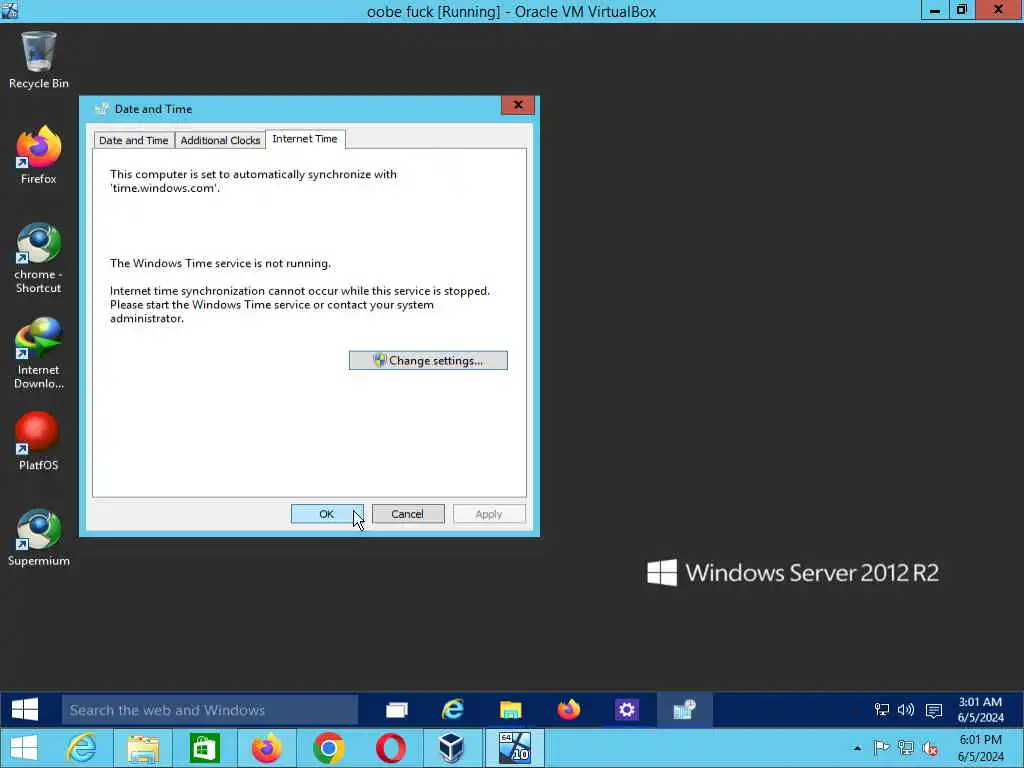Select the Firefox desktop shortcut
This screenshot has width=1024, height=768.
coord(39,155)
